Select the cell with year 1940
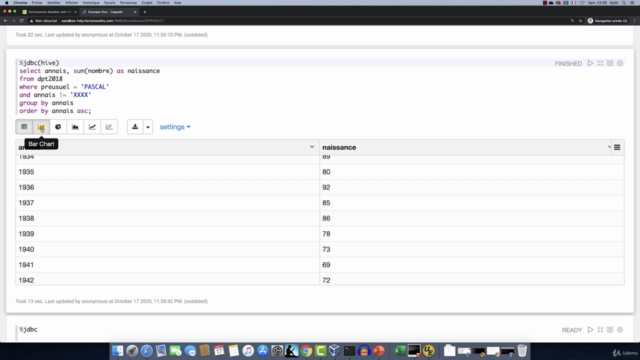The image size is (640, 360). tap(167, 249)
